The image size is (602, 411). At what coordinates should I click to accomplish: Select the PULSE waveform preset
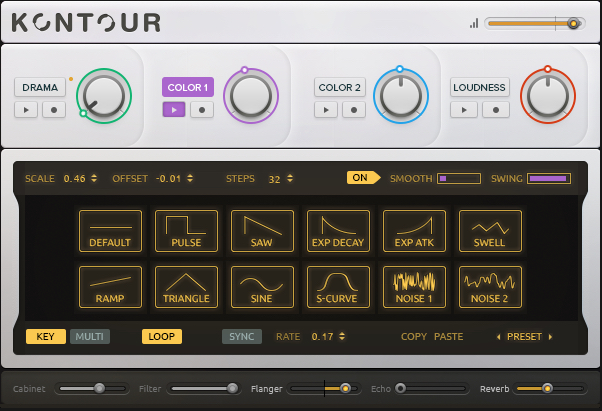(186, 231)
